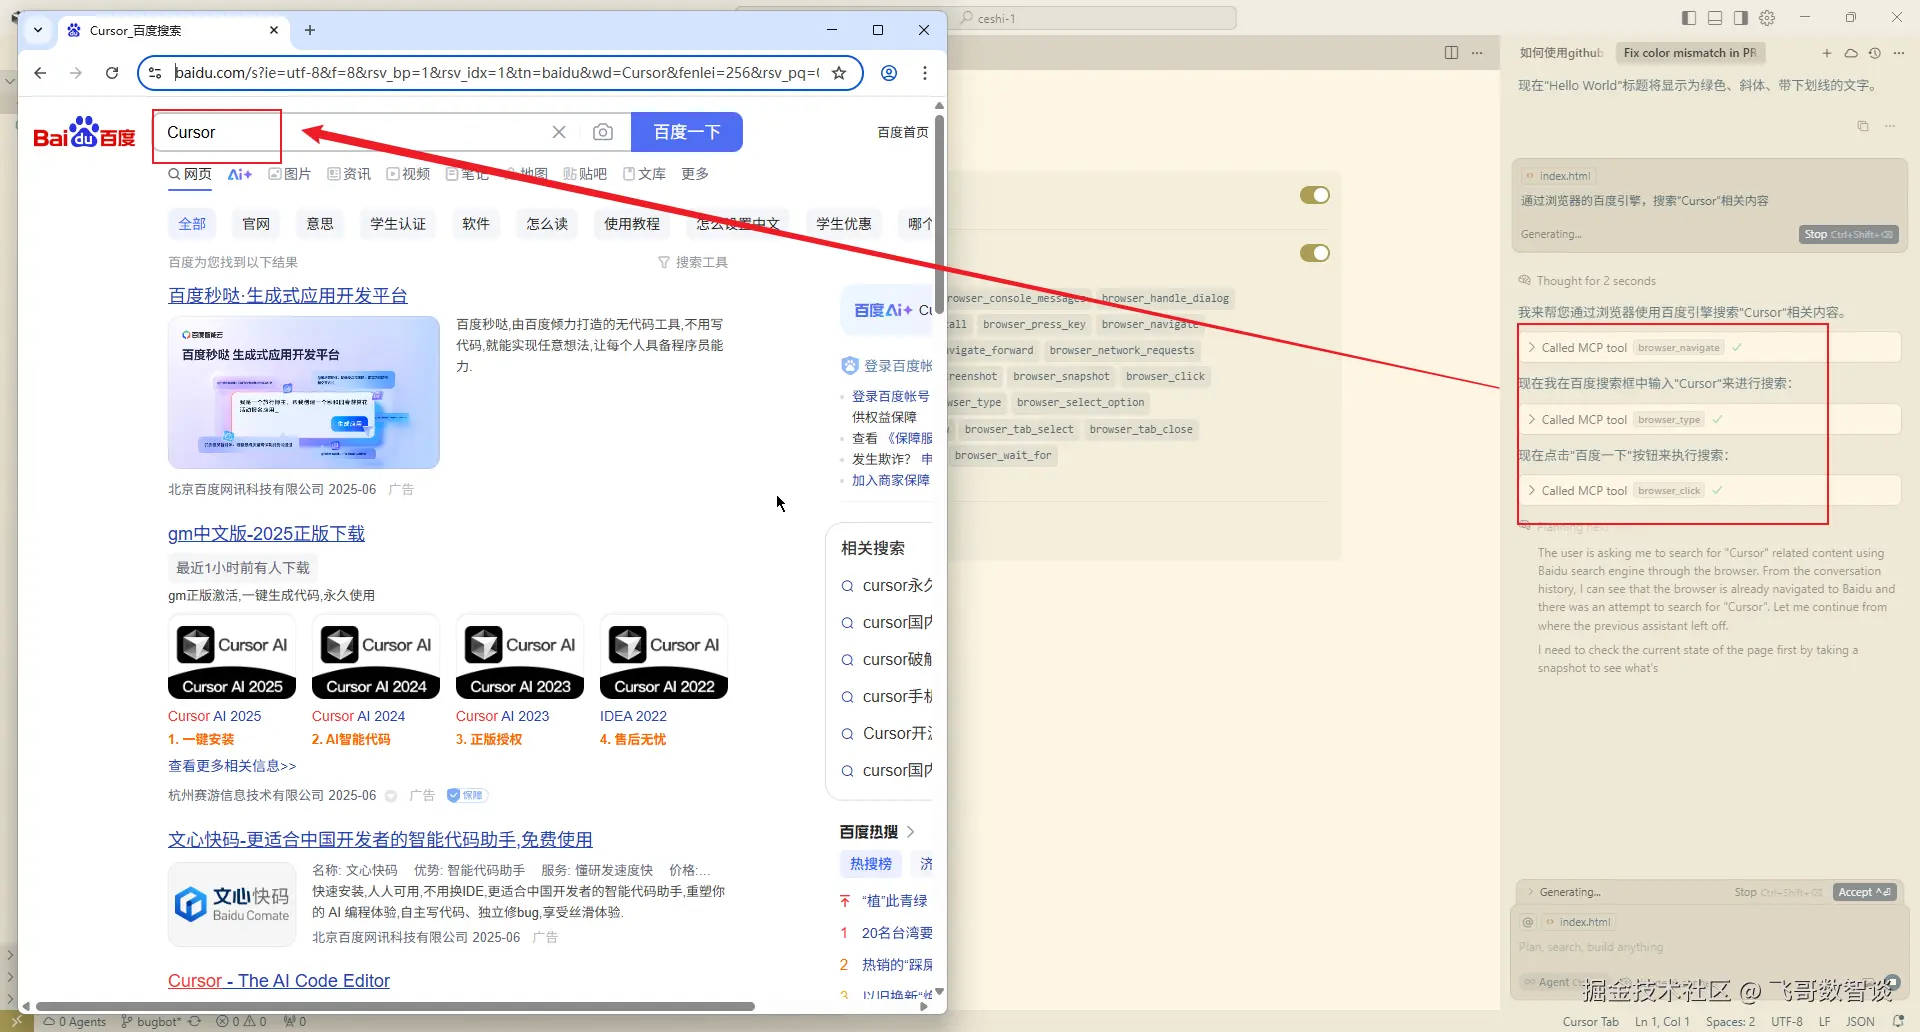Stop generation with the round send button
The height and width of the screenshot is (1032, 1920).
(1890, 981)
